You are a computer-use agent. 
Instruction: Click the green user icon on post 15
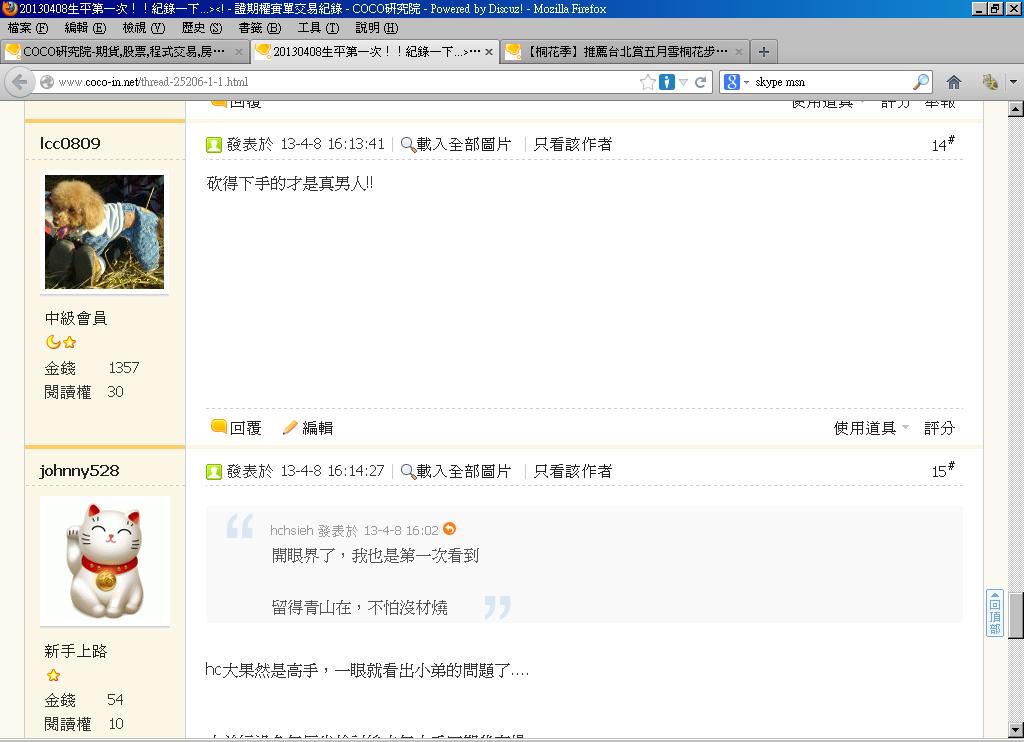click(x=214, y=472)
